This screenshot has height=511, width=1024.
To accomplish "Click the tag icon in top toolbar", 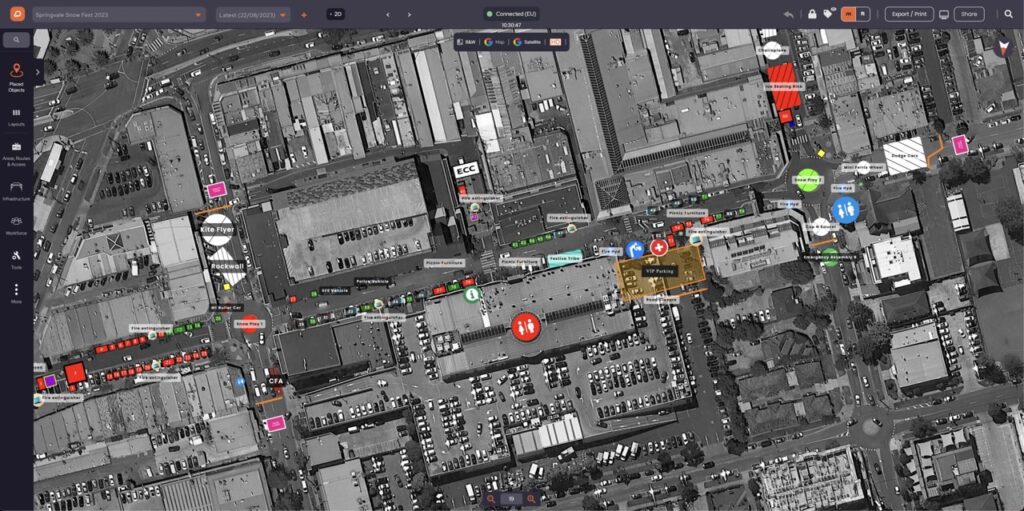I will click(828, 14).
